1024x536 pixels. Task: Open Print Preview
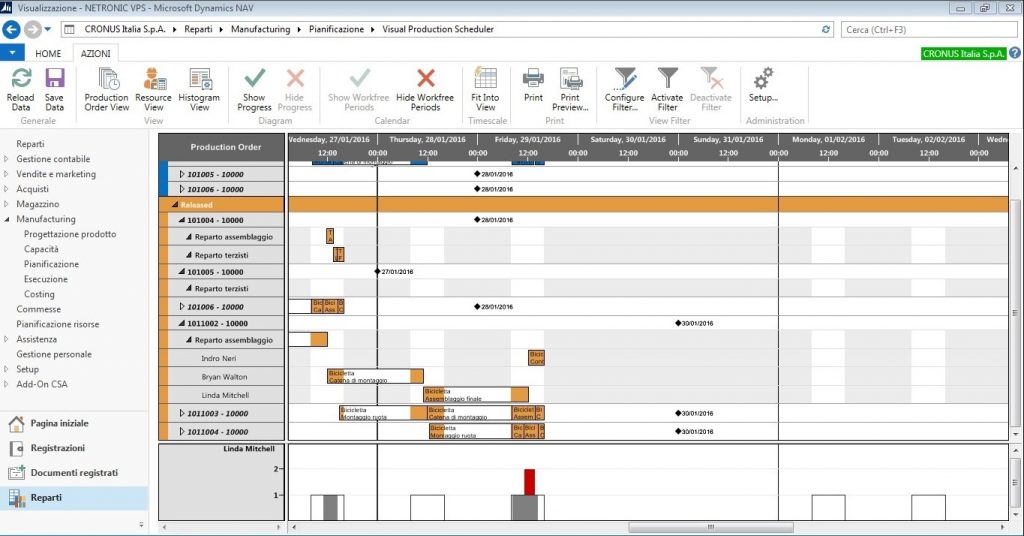(x=571, y=89)
